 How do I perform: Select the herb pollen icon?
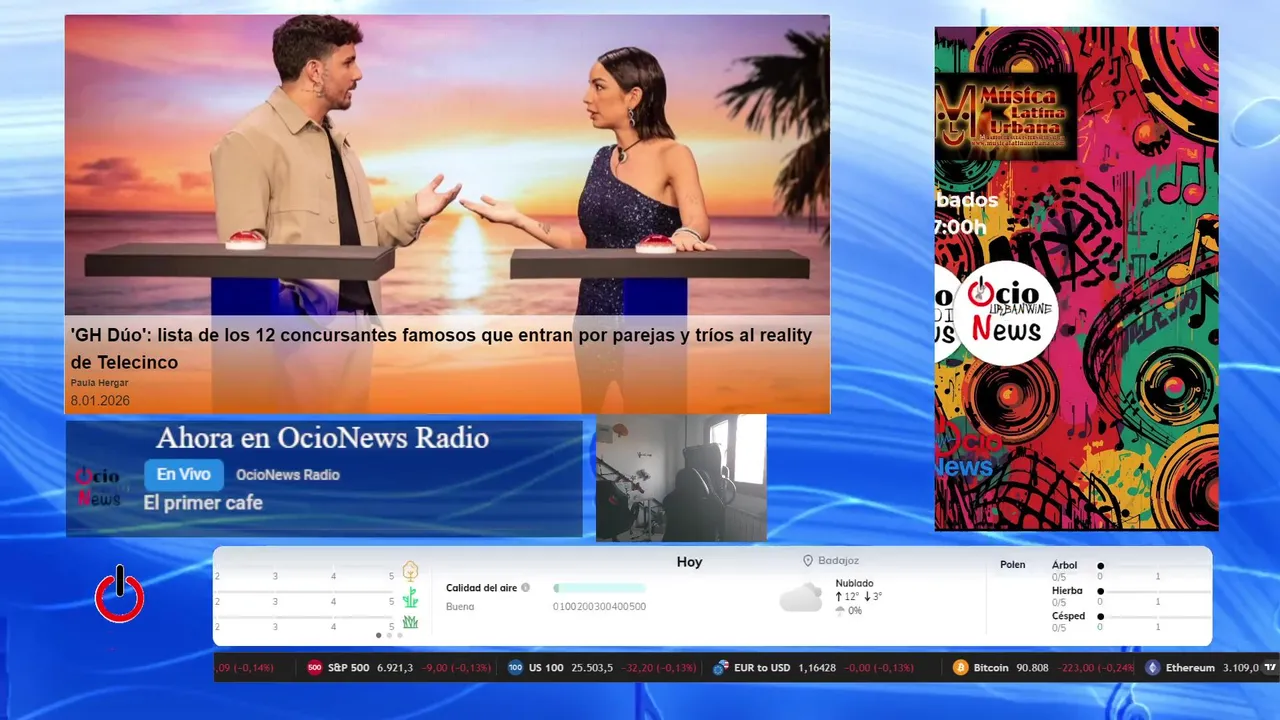(x=410, y=598)
